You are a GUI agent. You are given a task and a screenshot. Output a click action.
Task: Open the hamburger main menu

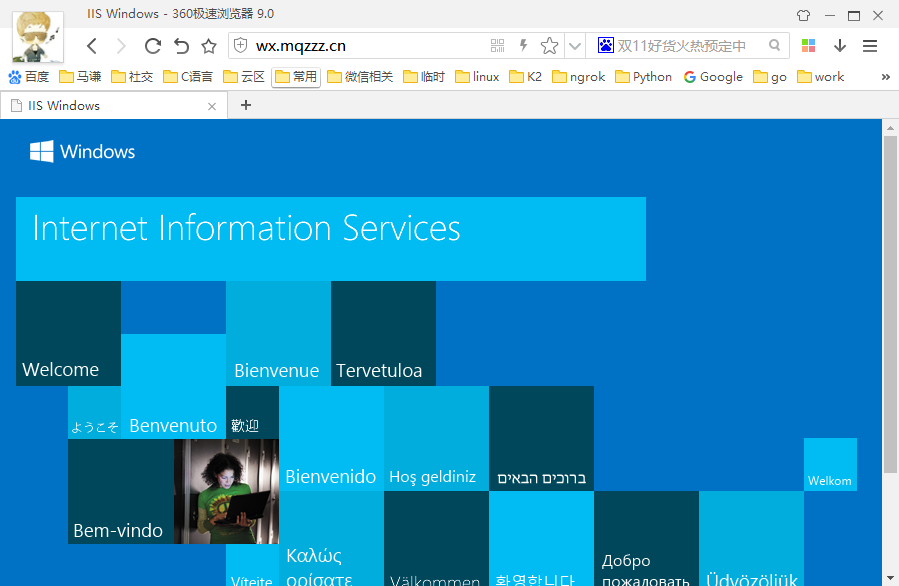click(x=870, y=46)
